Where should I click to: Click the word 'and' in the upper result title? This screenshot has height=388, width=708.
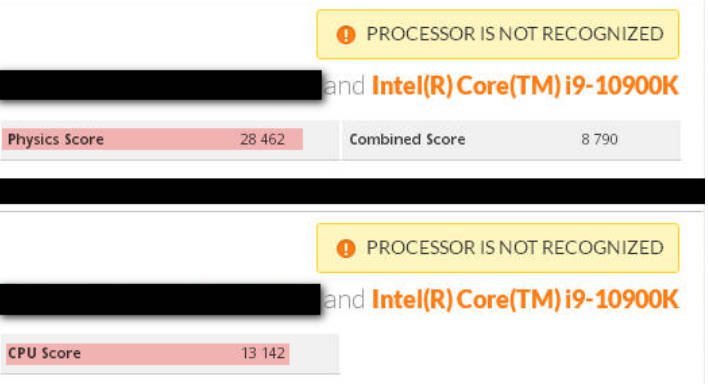345,86
